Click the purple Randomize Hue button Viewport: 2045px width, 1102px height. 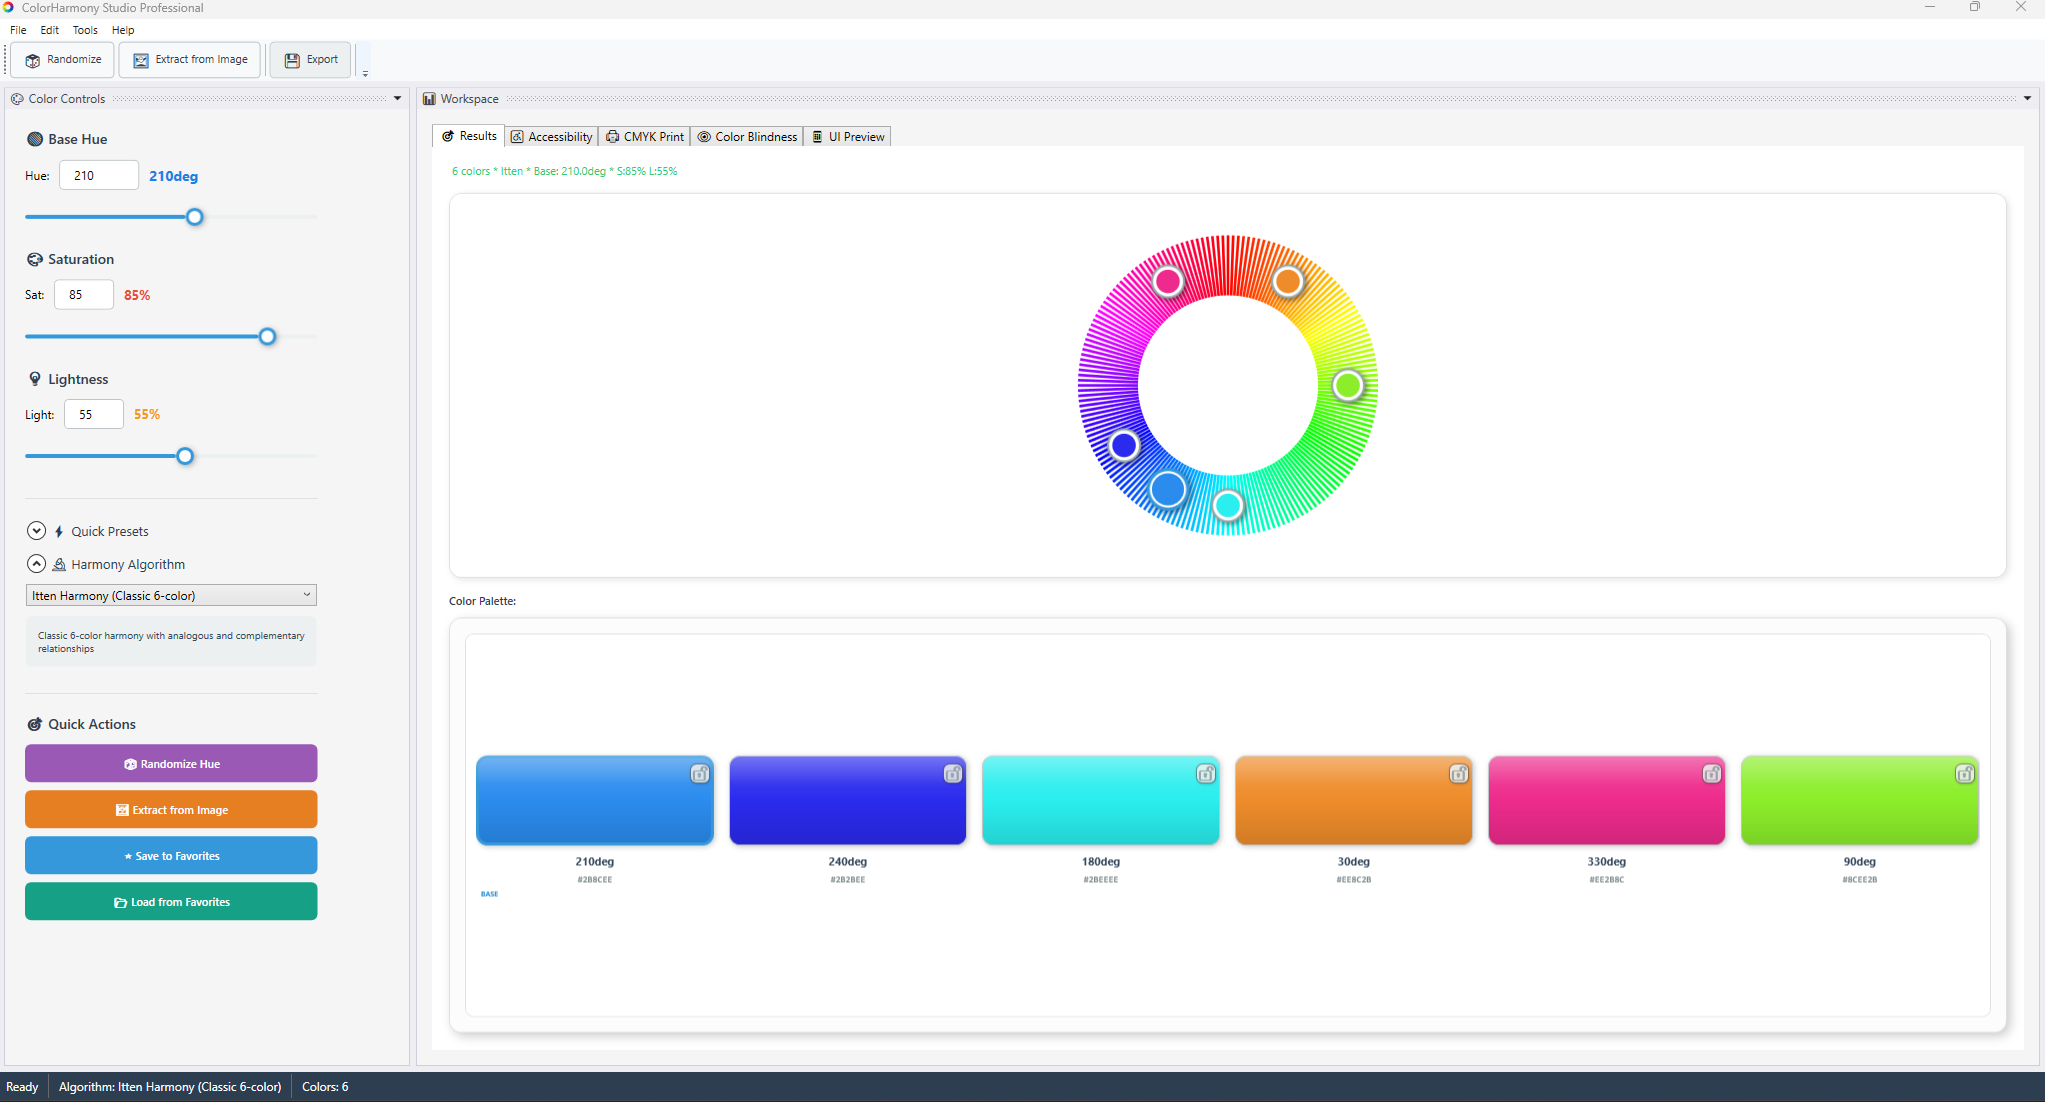(171, 764)
